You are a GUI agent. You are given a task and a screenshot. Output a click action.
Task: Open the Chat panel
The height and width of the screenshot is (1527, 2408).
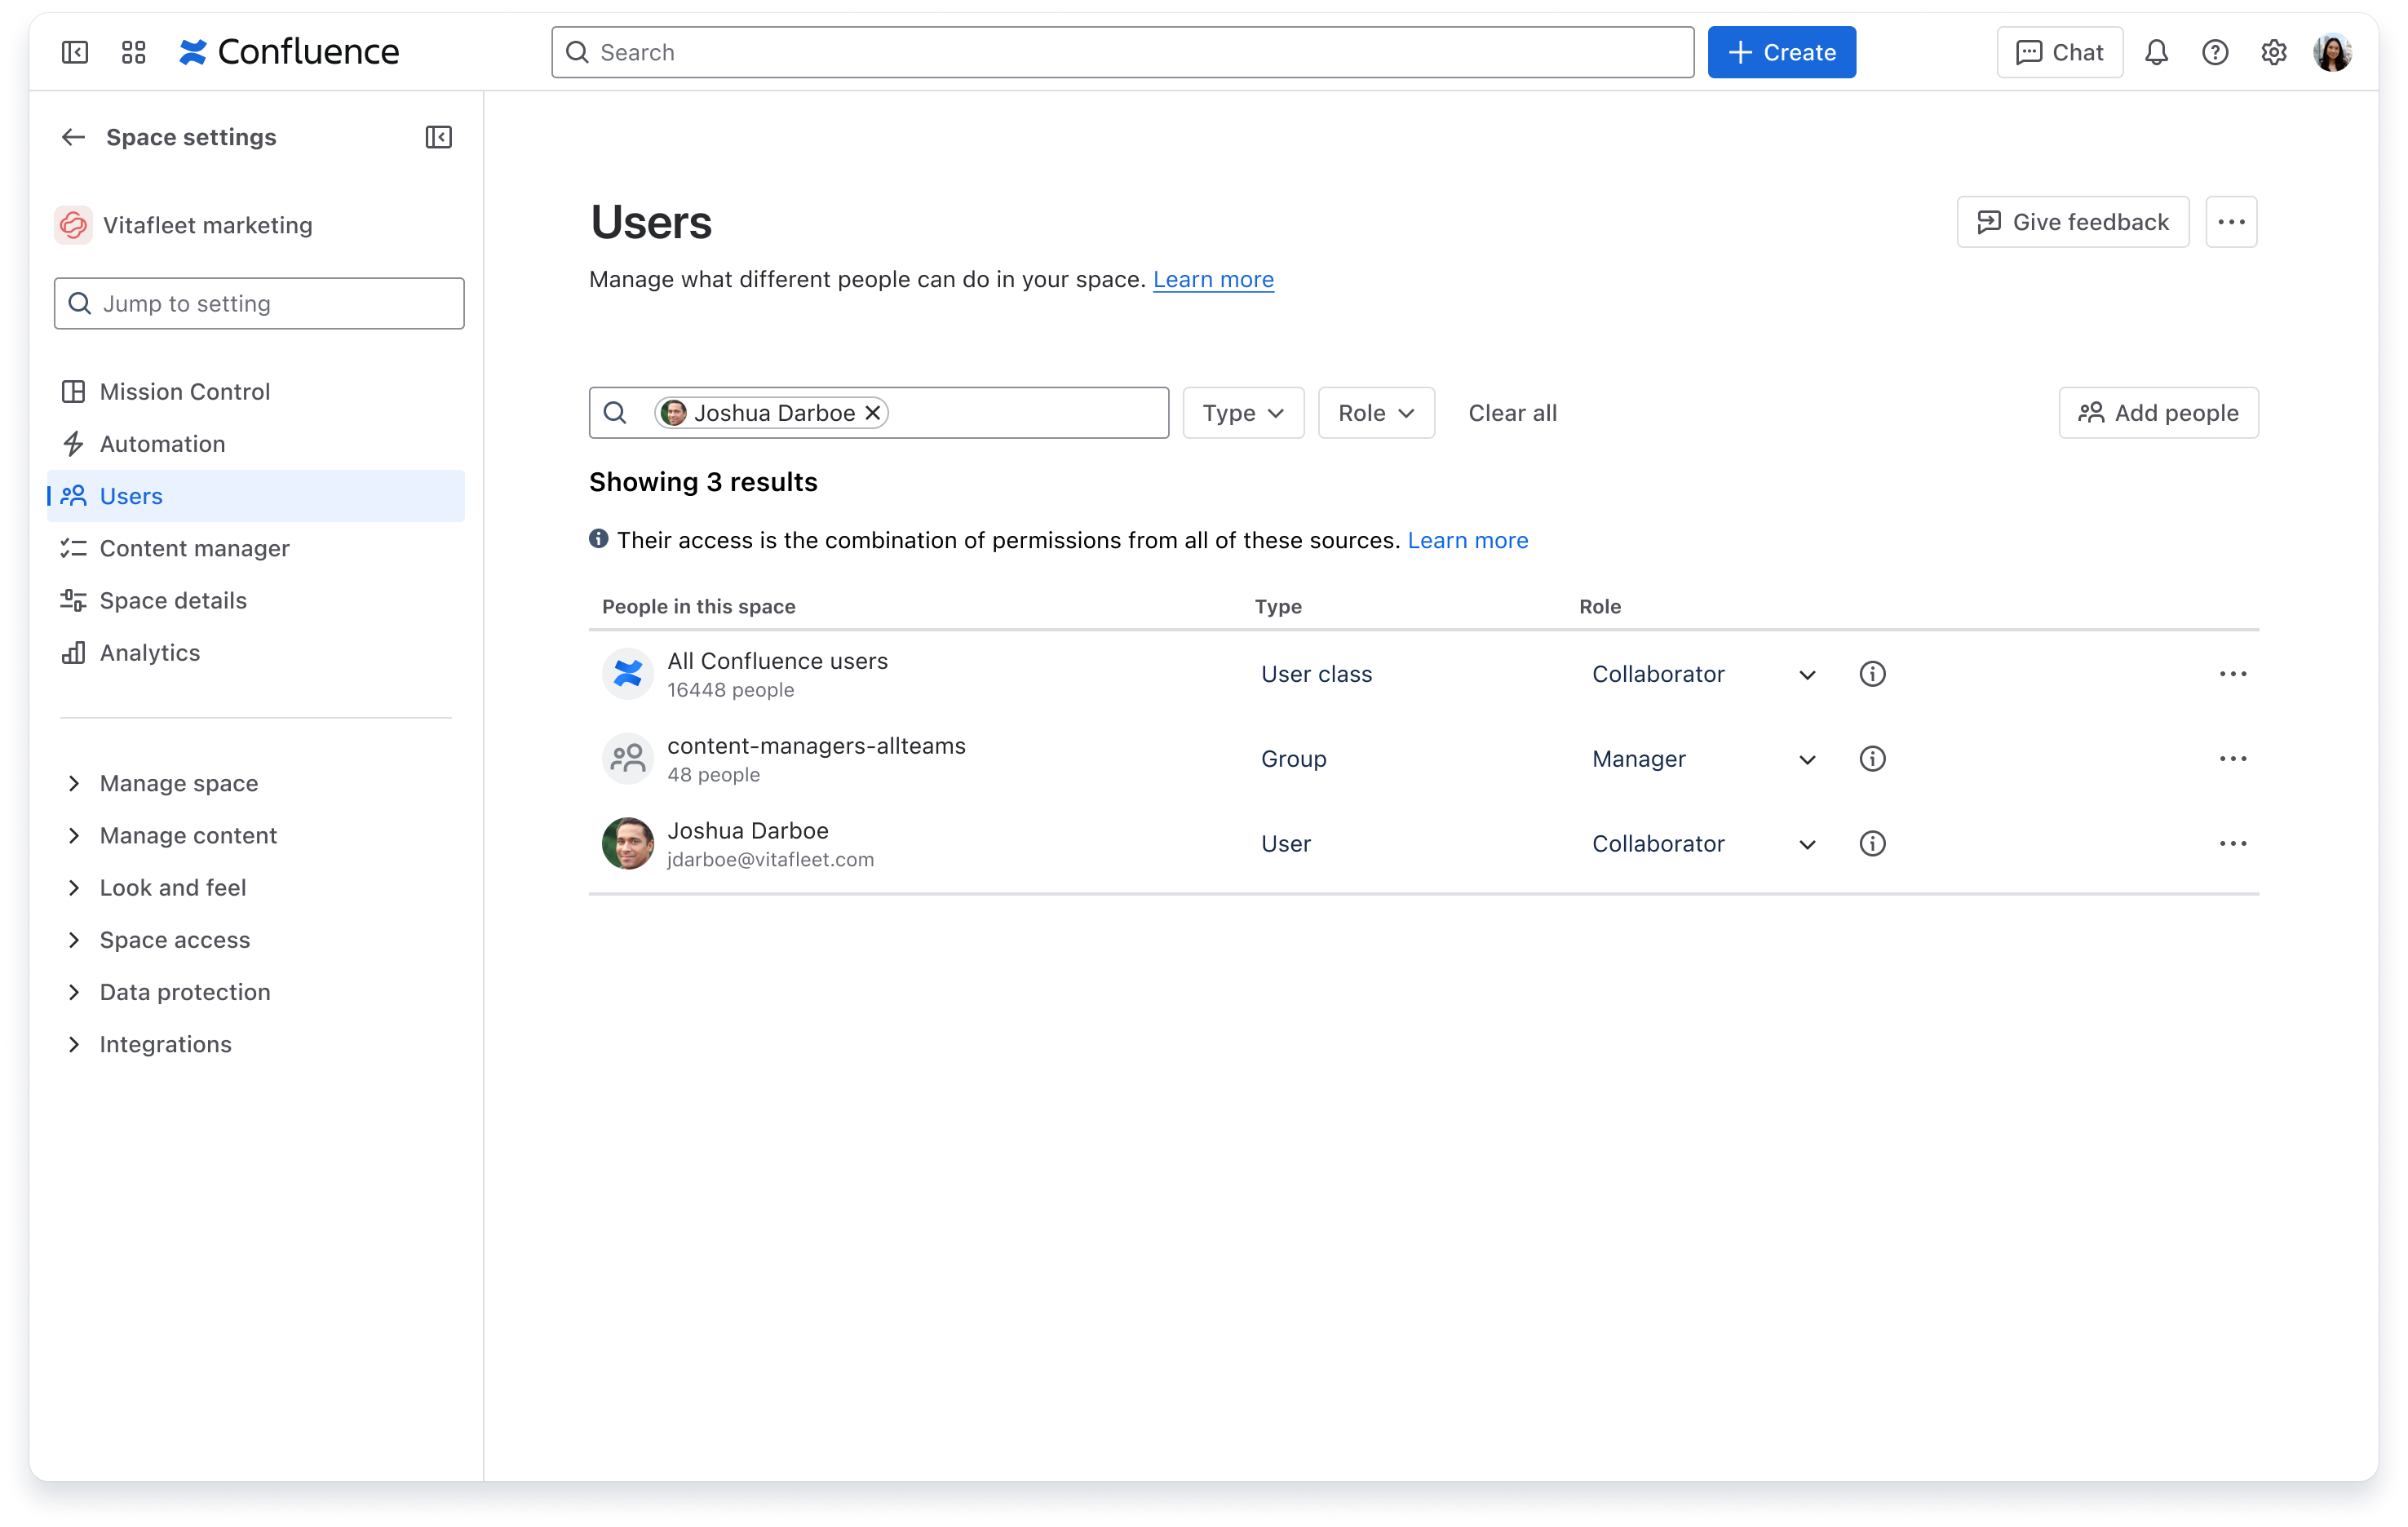pos(2059,52)
